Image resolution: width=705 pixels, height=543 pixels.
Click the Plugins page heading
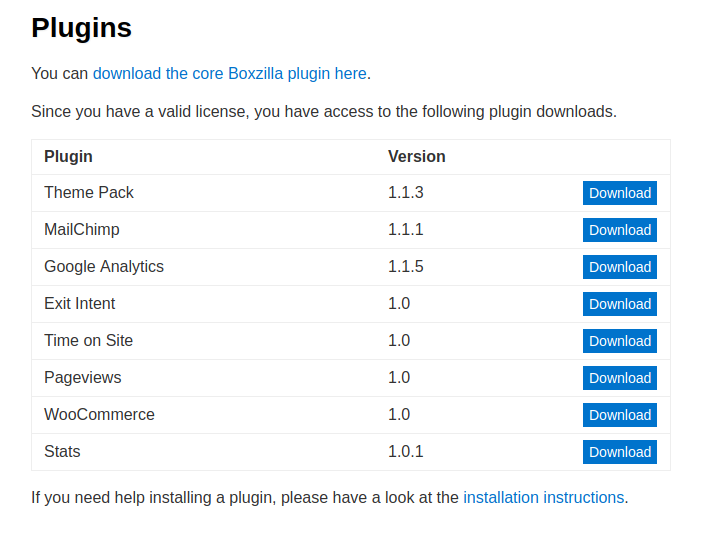81,28
